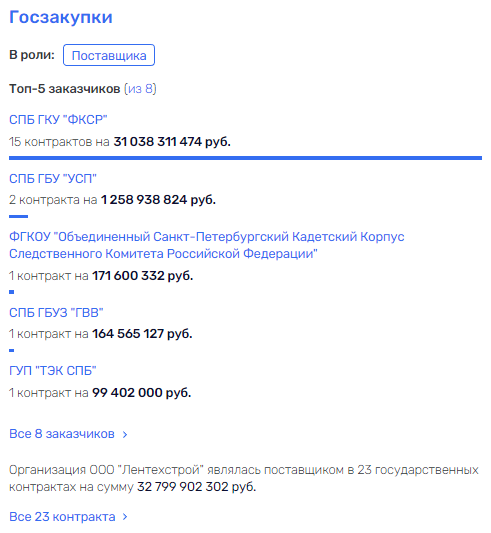Open ФГКОУ Кадетский Корпус customer link
This screenshot has height=533, width=491.
click(x=206, y=245)
